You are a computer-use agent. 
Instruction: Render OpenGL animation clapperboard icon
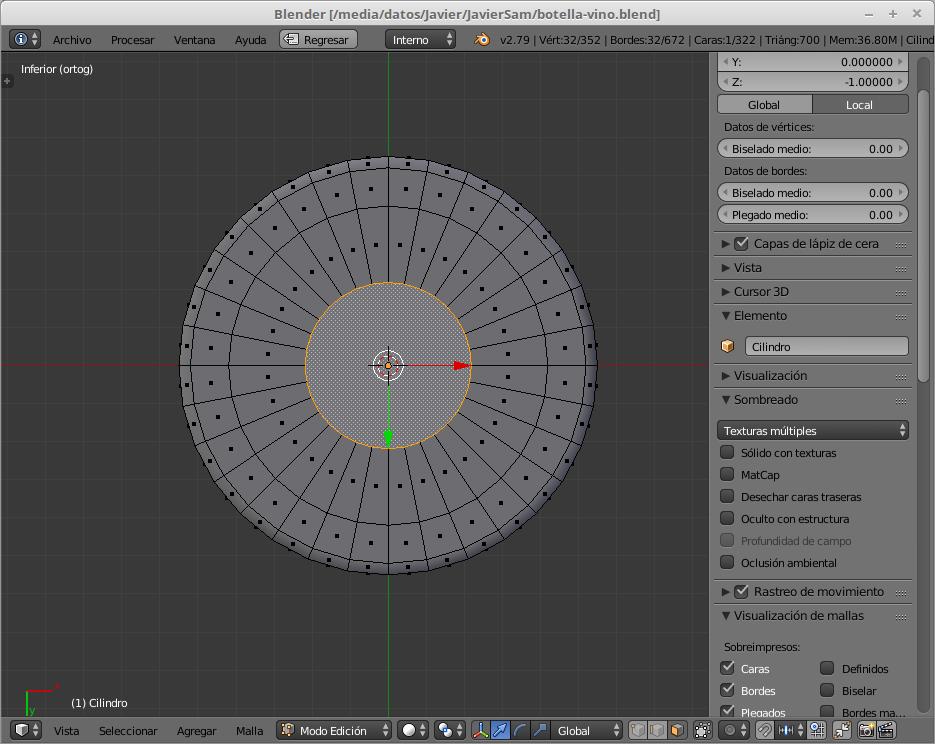point(886,730)
